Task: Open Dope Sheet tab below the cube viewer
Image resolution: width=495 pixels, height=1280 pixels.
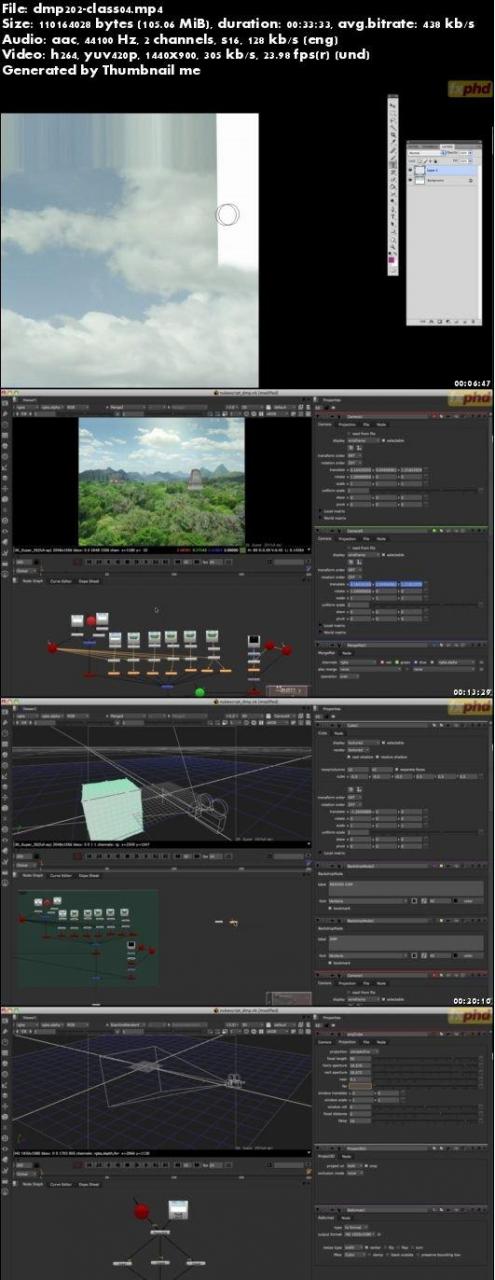Action: click(89, 875)
